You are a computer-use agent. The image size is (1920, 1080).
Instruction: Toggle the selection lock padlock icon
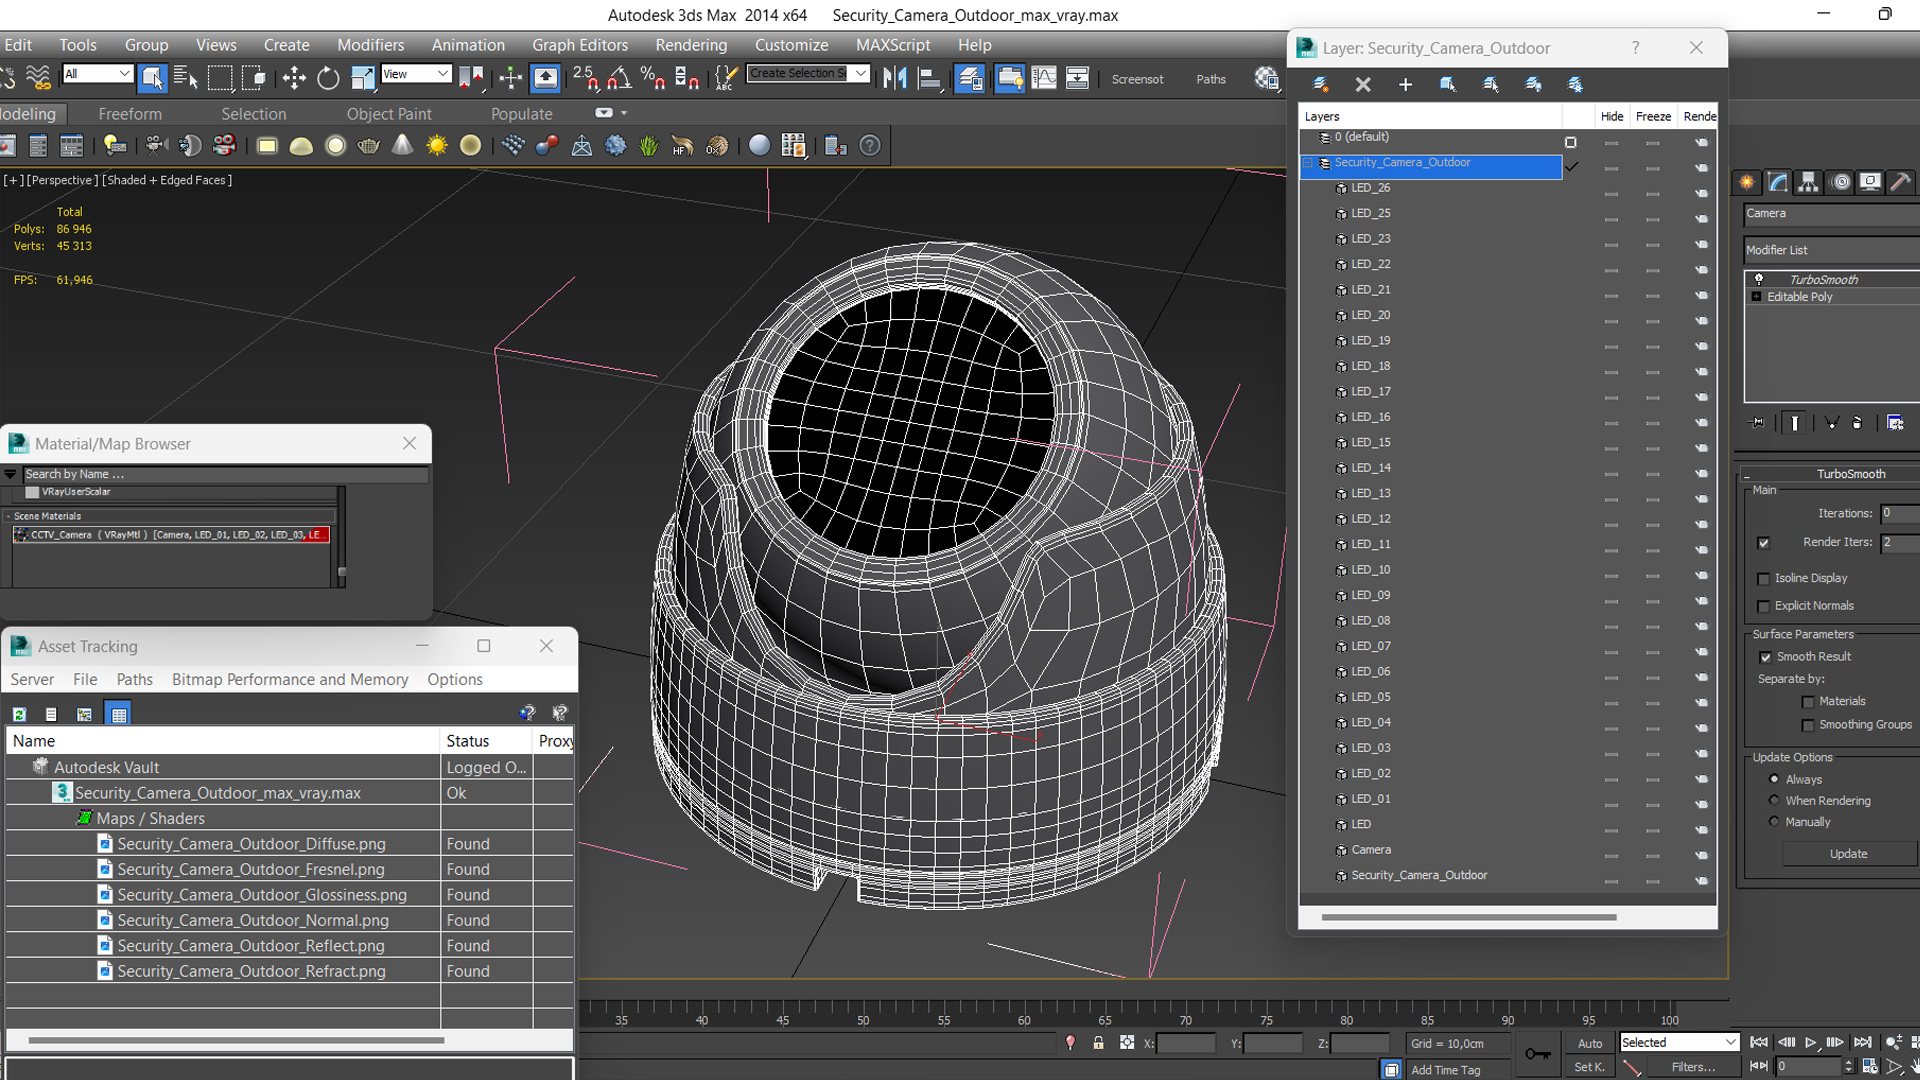point(1098,1043)
